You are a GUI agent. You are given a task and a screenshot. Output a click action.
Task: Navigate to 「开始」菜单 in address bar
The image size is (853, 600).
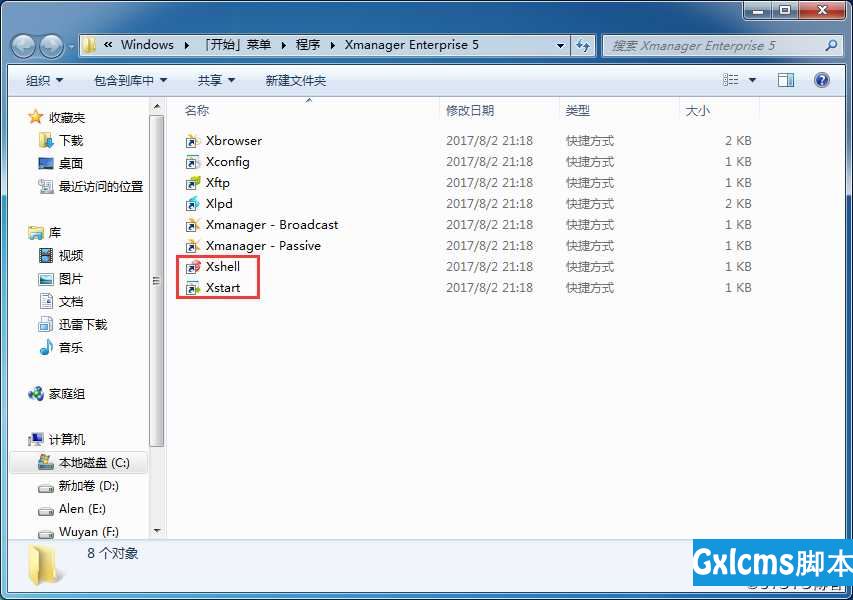(235, 45)
